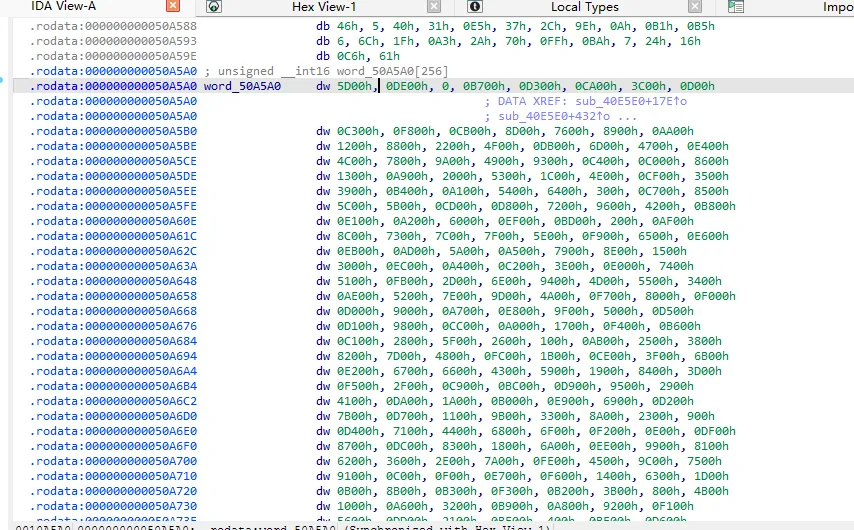Click the value 0F000h at 50A658
Screen dimensions: 854x530
715,296
